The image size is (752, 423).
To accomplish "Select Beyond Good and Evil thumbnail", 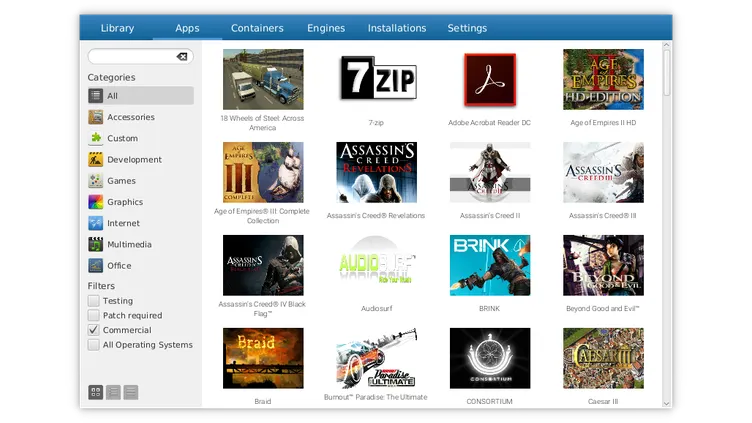I will click(x=603, y=265).
